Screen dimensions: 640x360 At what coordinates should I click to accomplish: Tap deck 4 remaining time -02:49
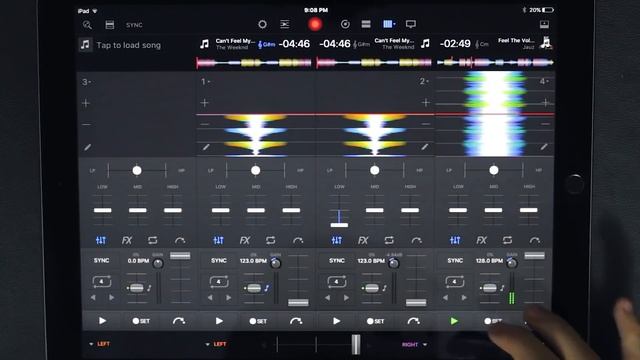tap(456, 44)
